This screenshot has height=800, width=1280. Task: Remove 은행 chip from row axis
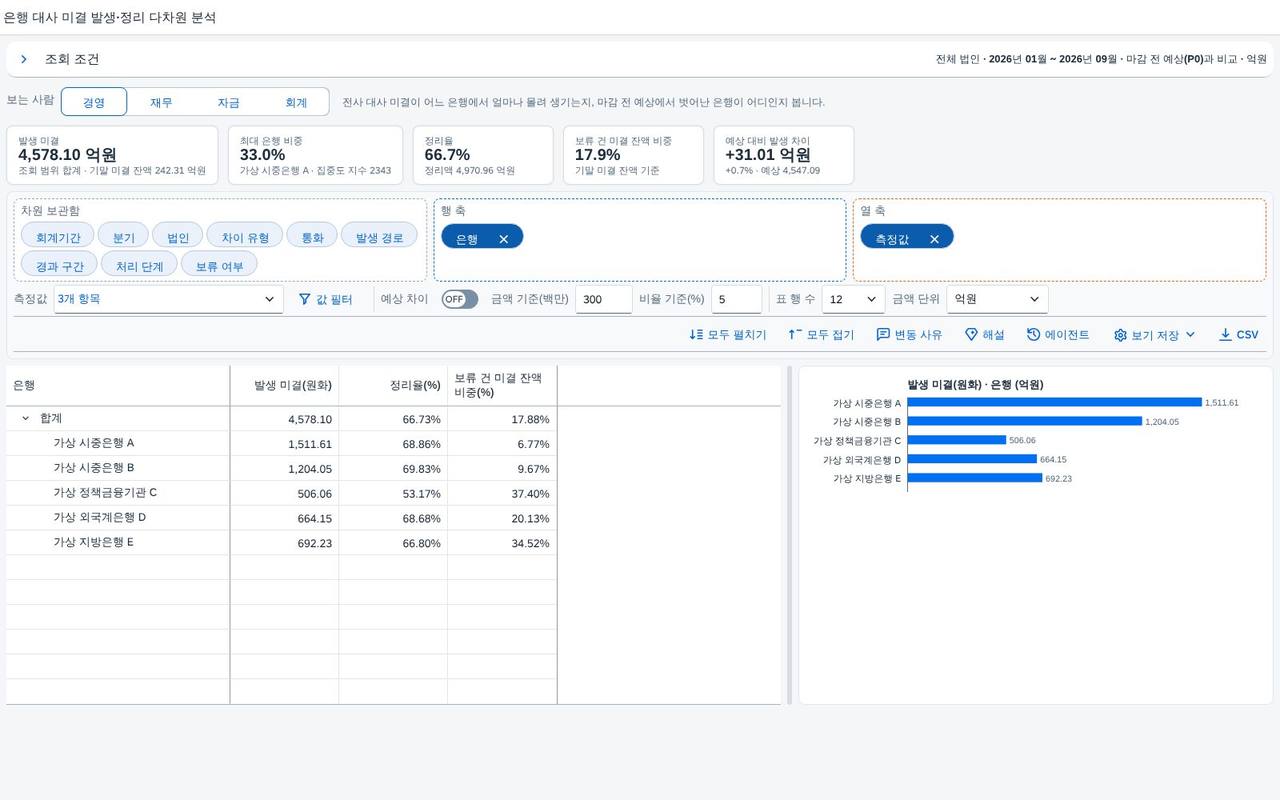[504, 239]
